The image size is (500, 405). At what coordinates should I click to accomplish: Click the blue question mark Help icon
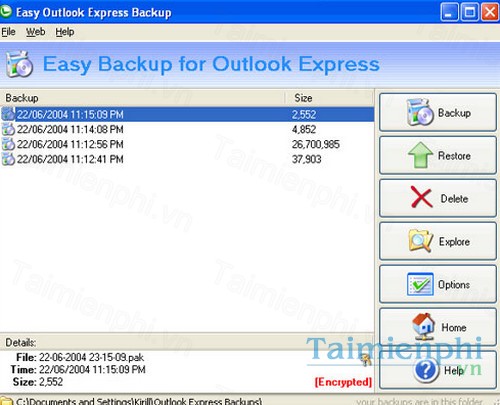(426, 370)
